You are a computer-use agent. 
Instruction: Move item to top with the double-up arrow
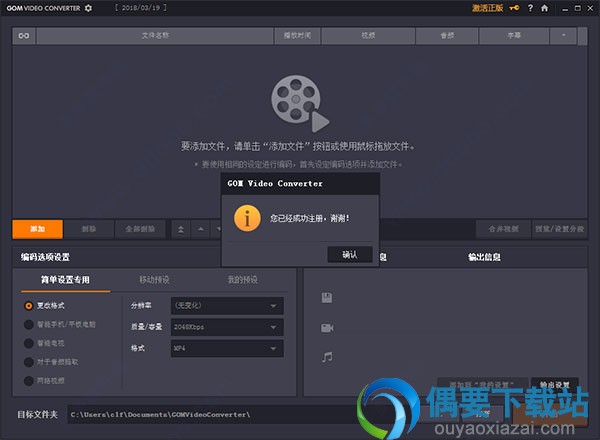pos(181,229)
